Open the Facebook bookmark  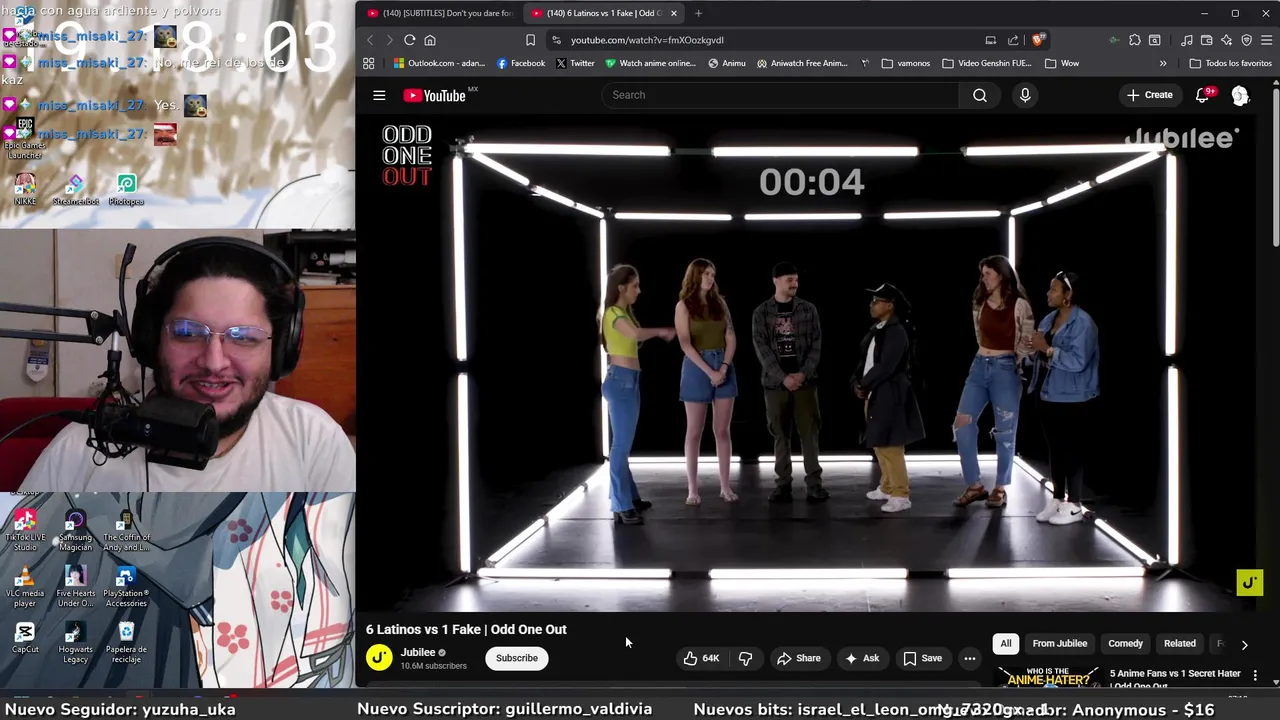point(521,63)
